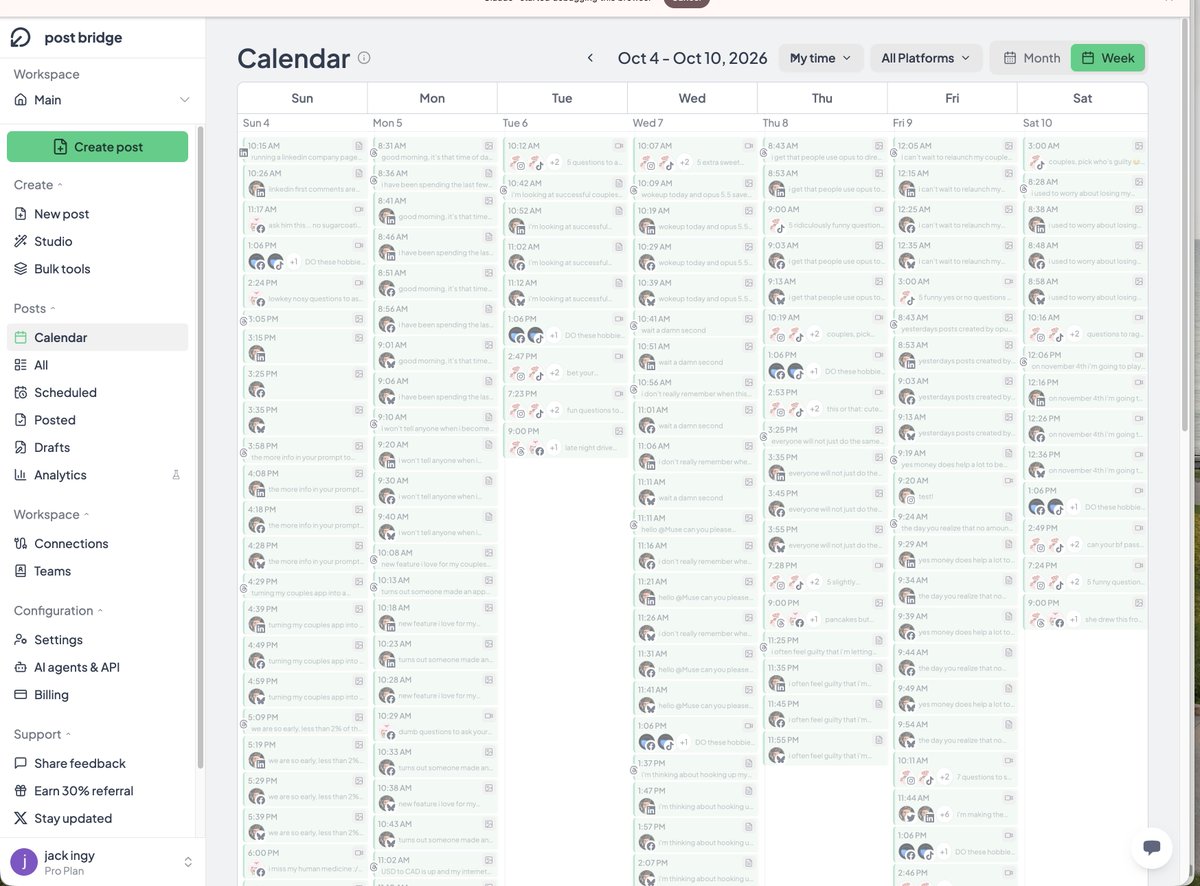Image resolution: width=1200 pixels, height=886 pixels.
Task: Click the Instagram avatar on Tue 10:12 AM post
Action: tap(517, 163)
